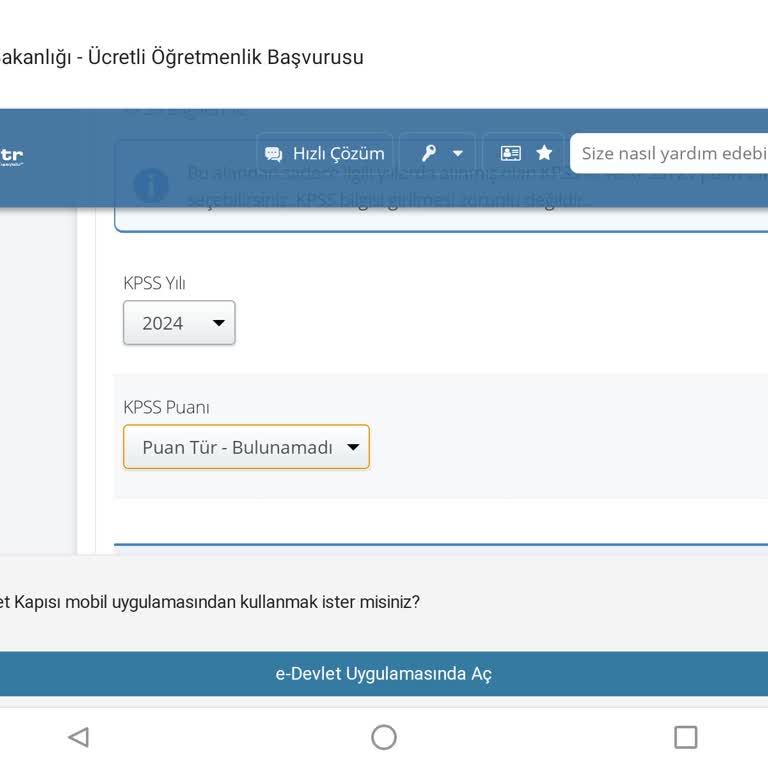Click the turkiye.gov.tr logo
Screen dimensions: 768x768
tap(11, 157)
